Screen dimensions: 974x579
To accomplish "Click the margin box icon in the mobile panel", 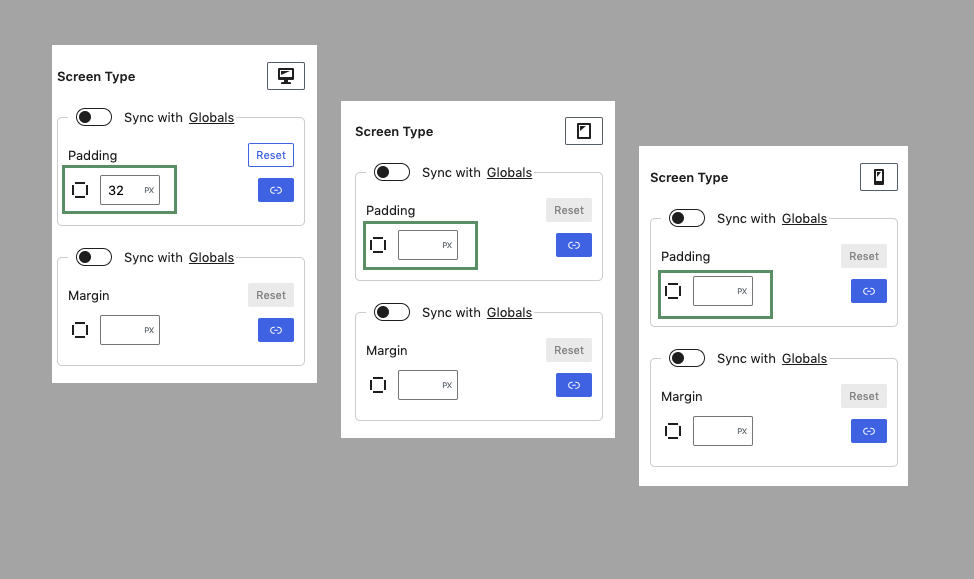I will point(673,430).
